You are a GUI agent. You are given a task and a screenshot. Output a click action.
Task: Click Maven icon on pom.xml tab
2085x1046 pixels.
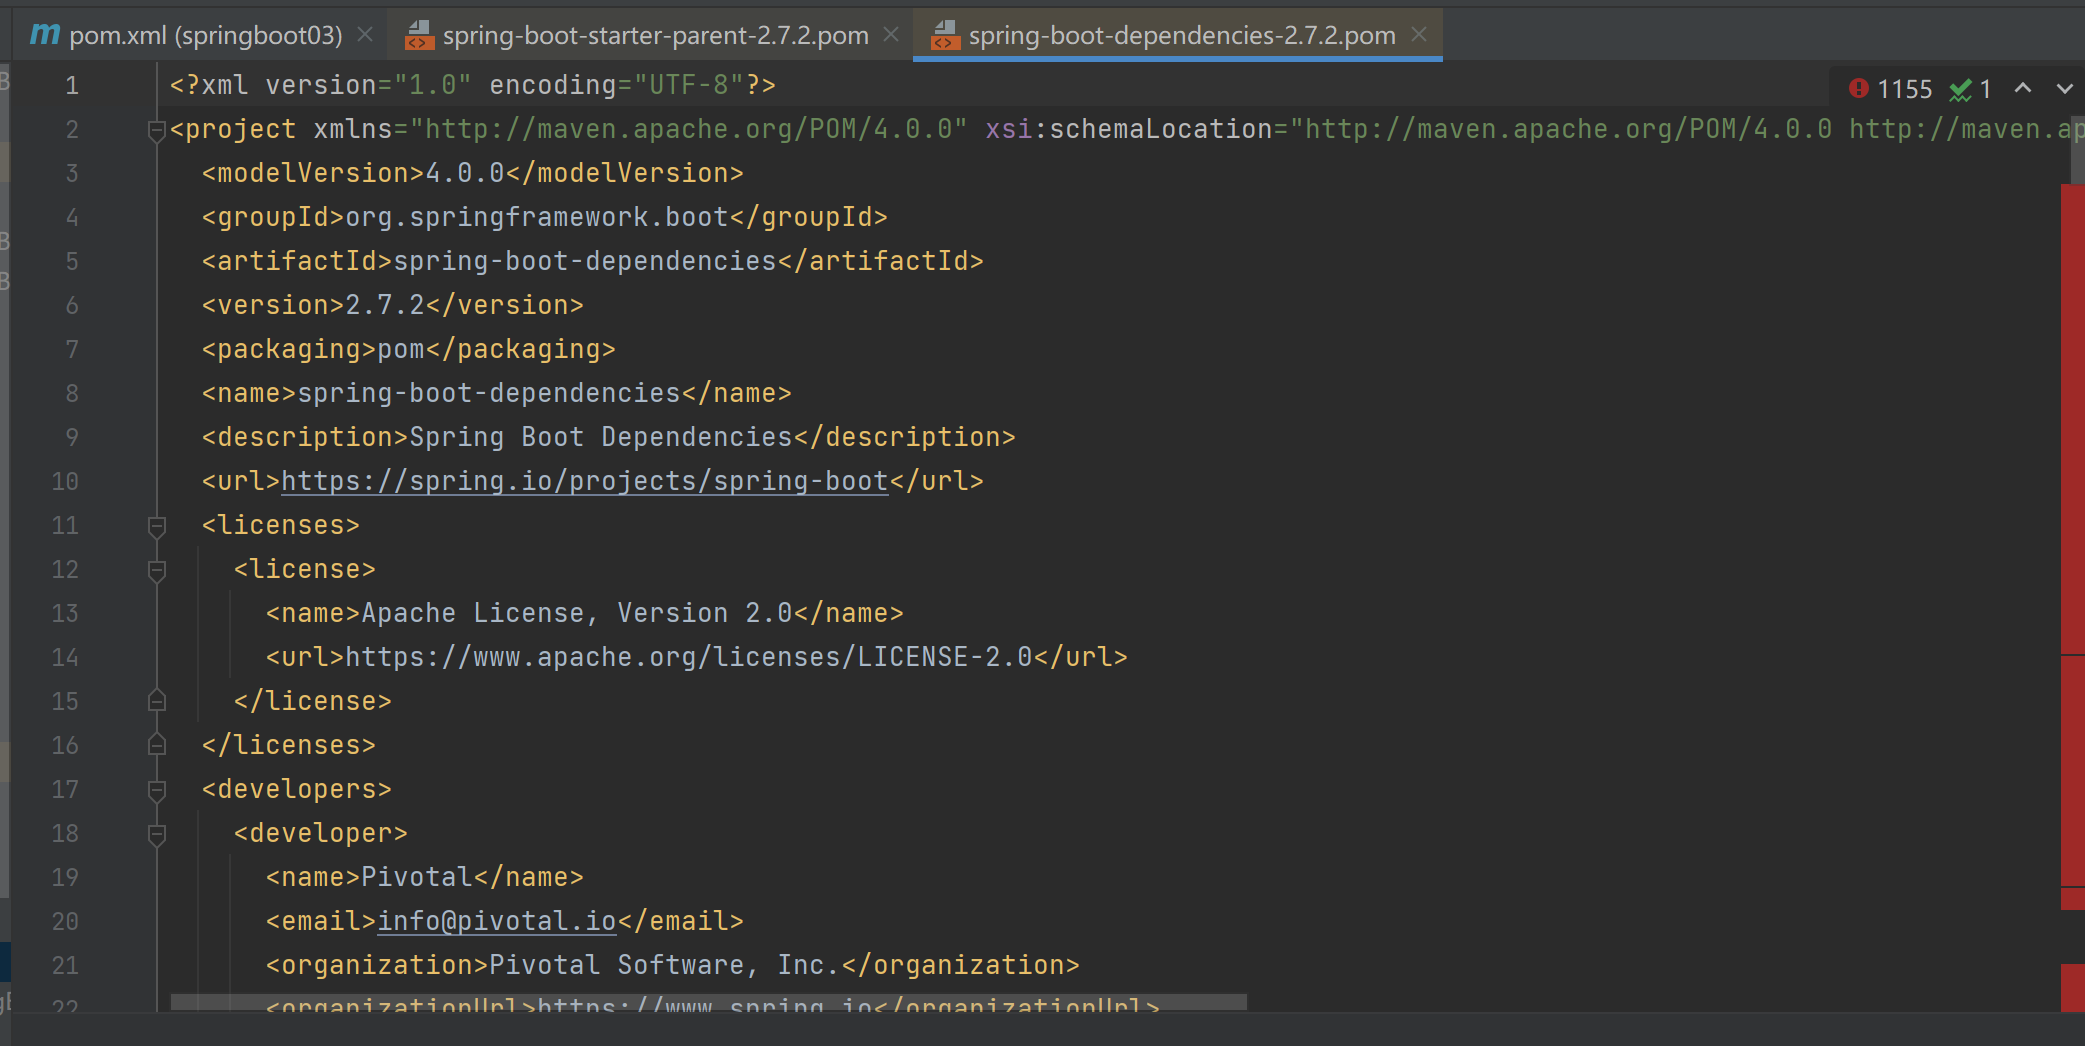tap(44, 35)
